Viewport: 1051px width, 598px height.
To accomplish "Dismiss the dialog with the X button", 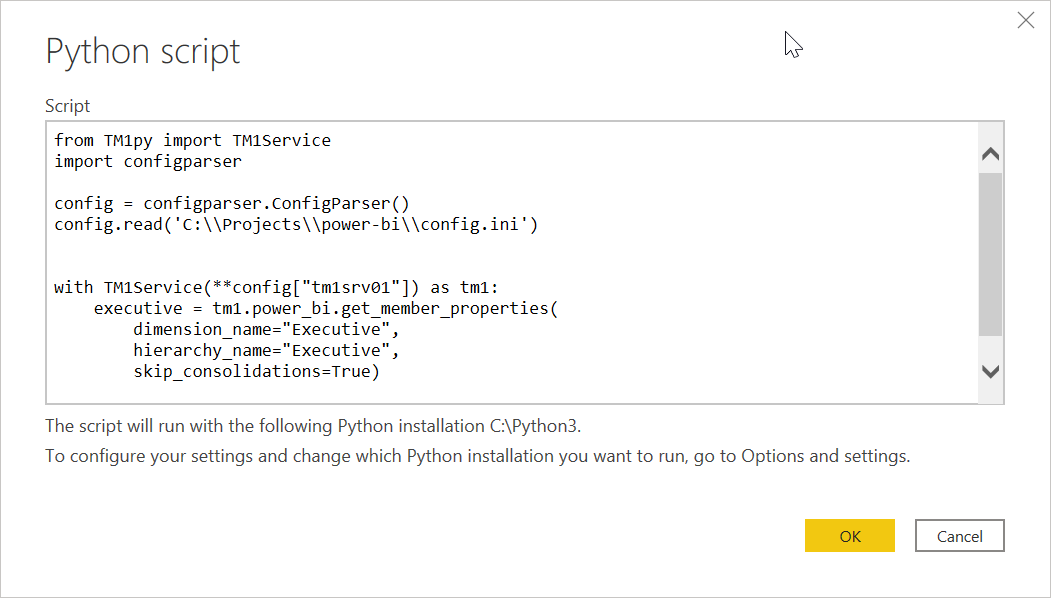I will [x=1025, y=19].
